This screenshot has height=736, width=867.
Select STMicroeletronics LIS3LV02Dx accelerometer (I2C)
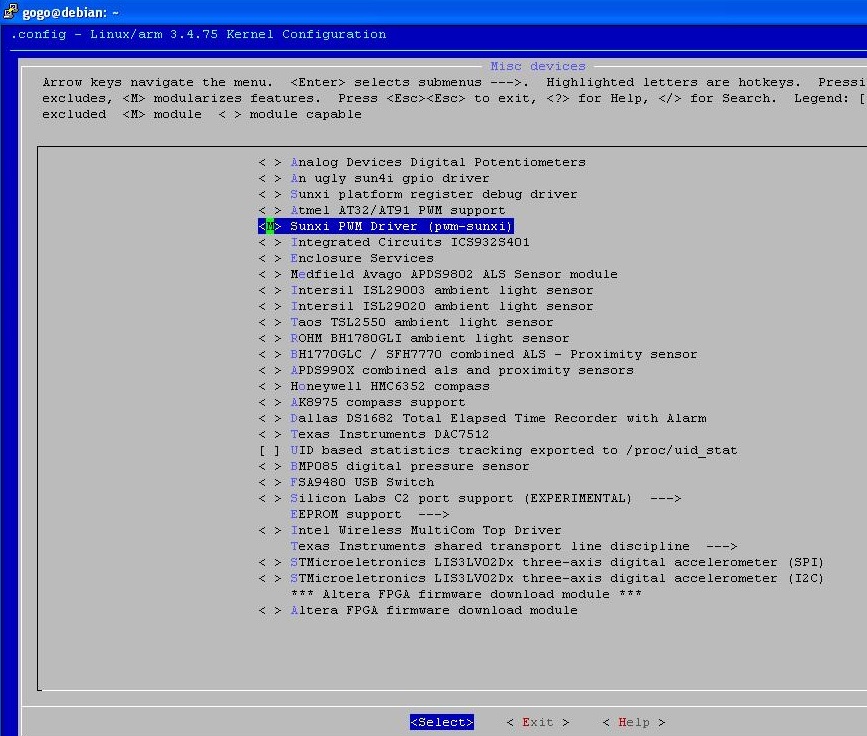tap(557, 578)
